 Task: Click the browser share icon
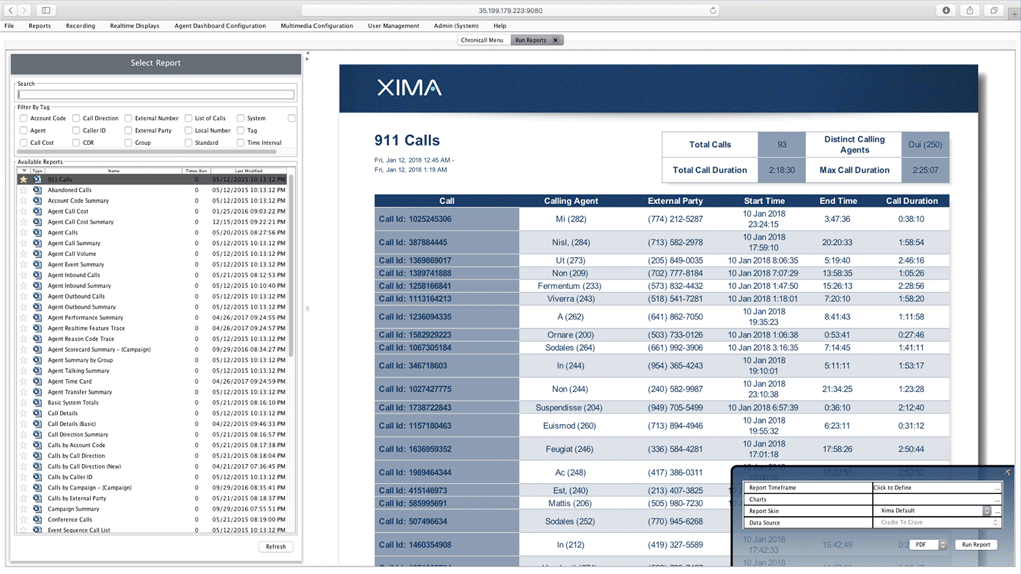[x=970, y=10]
